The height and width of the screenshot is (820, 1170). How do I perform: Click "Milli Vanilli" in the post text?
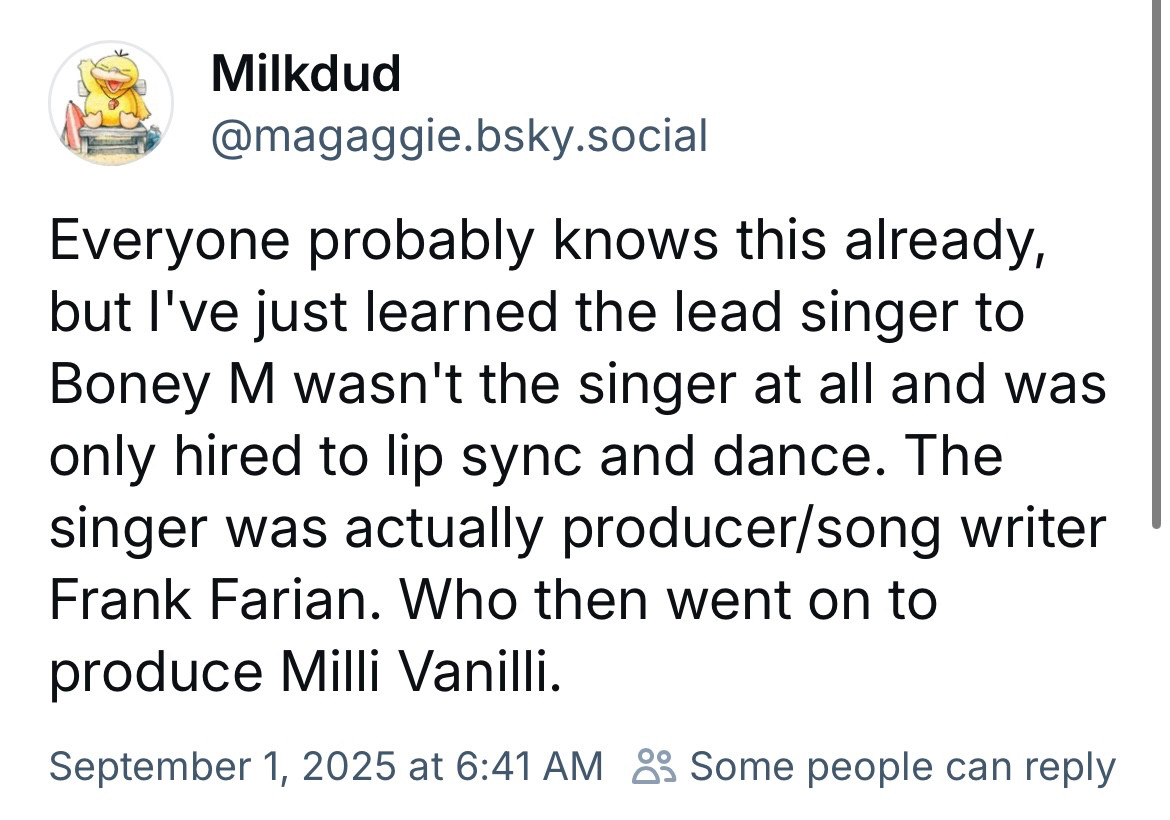pyautogui.click(x=420, y=672)
